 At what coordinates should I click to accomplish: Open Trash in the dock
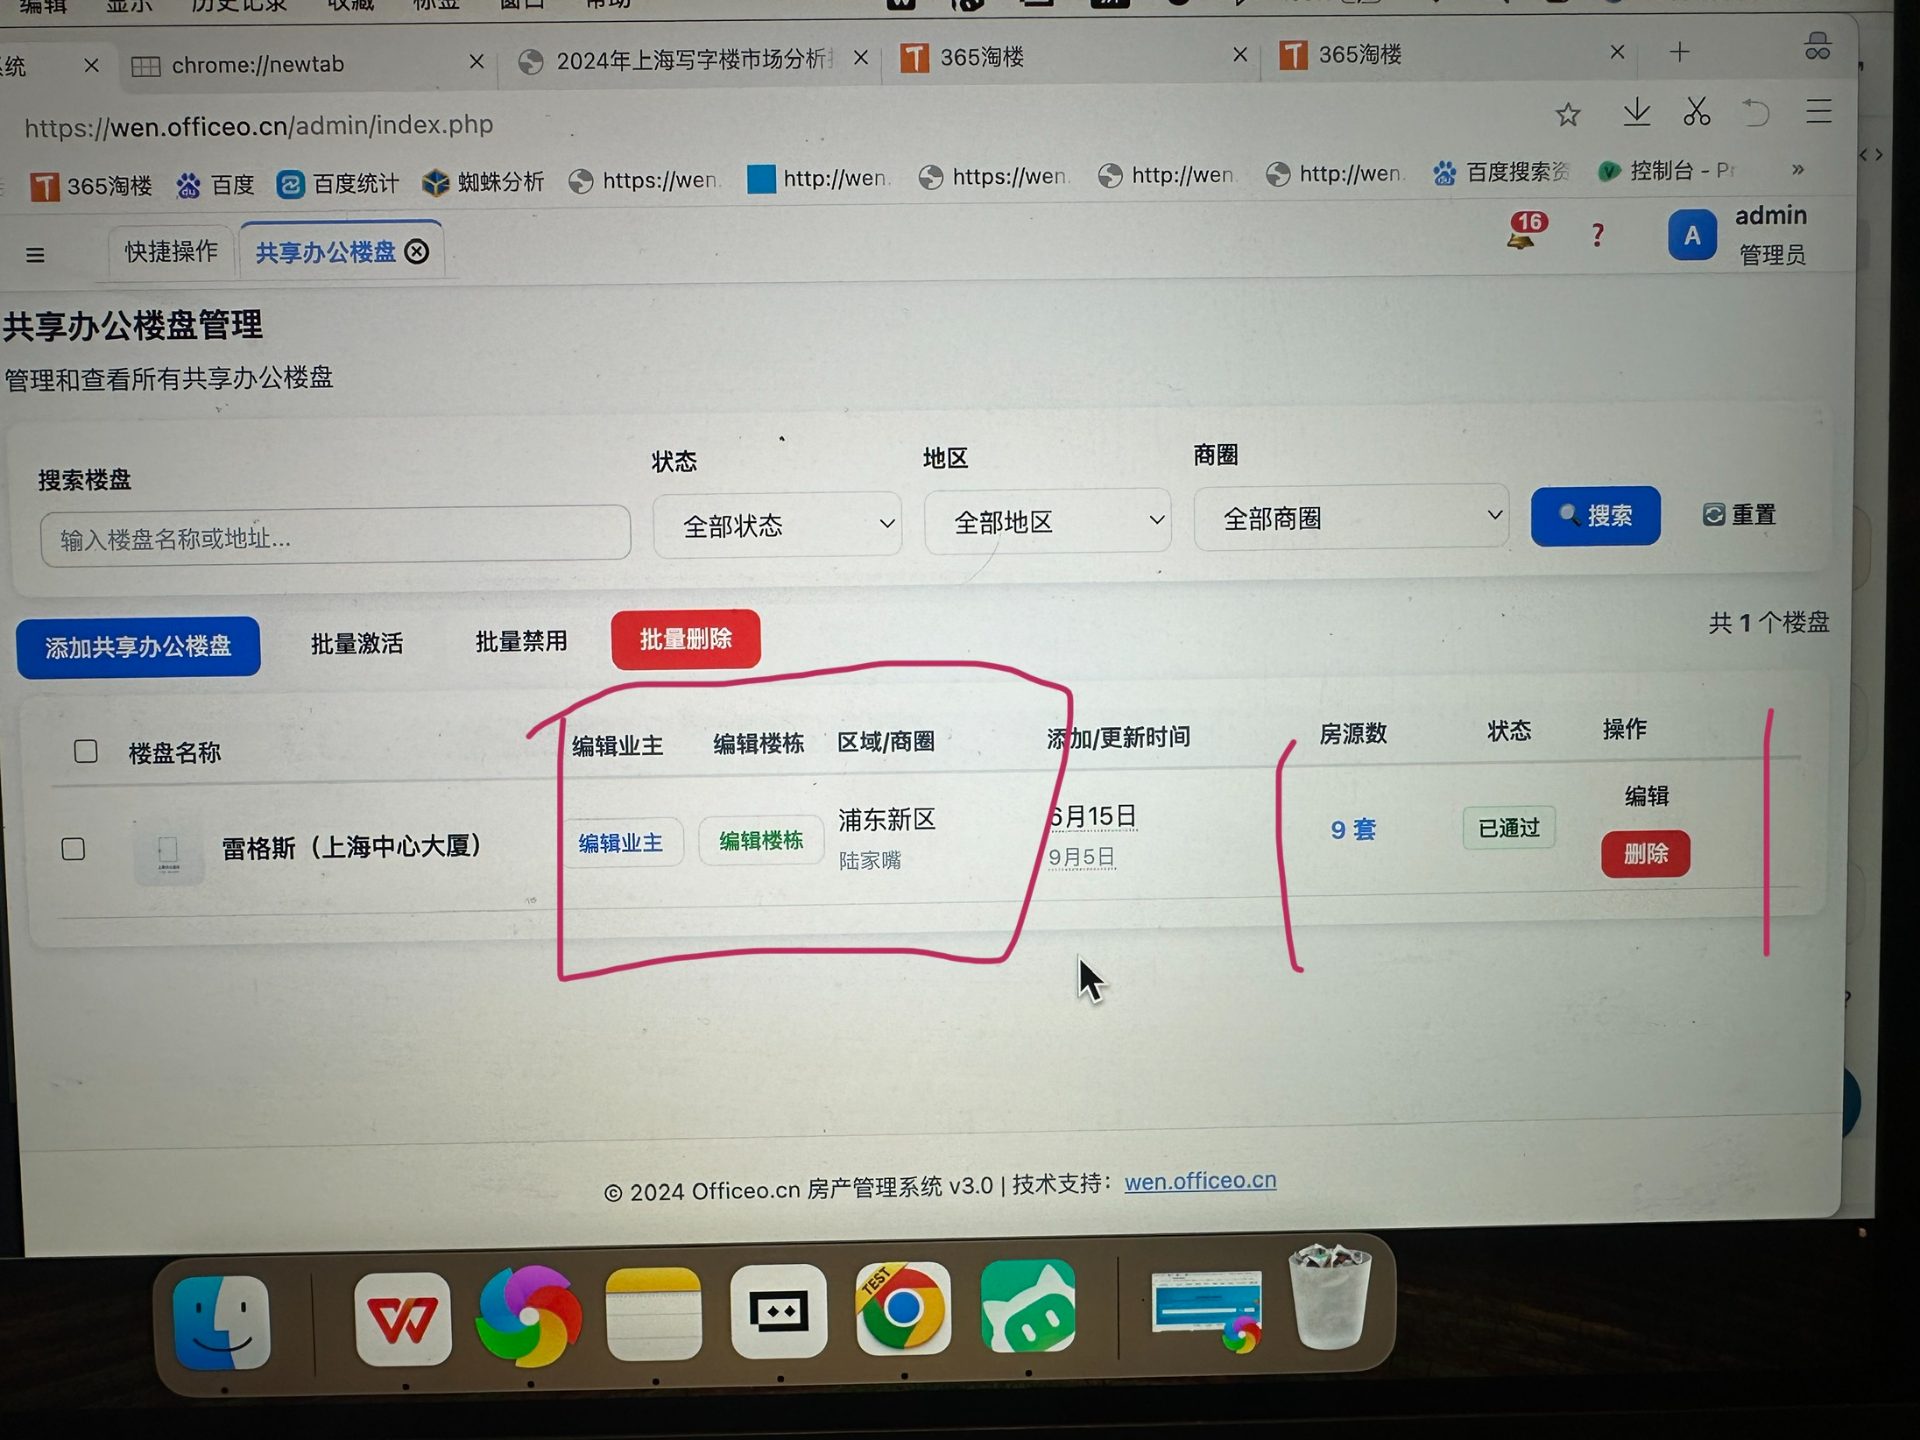[x=1330, y=1297]
